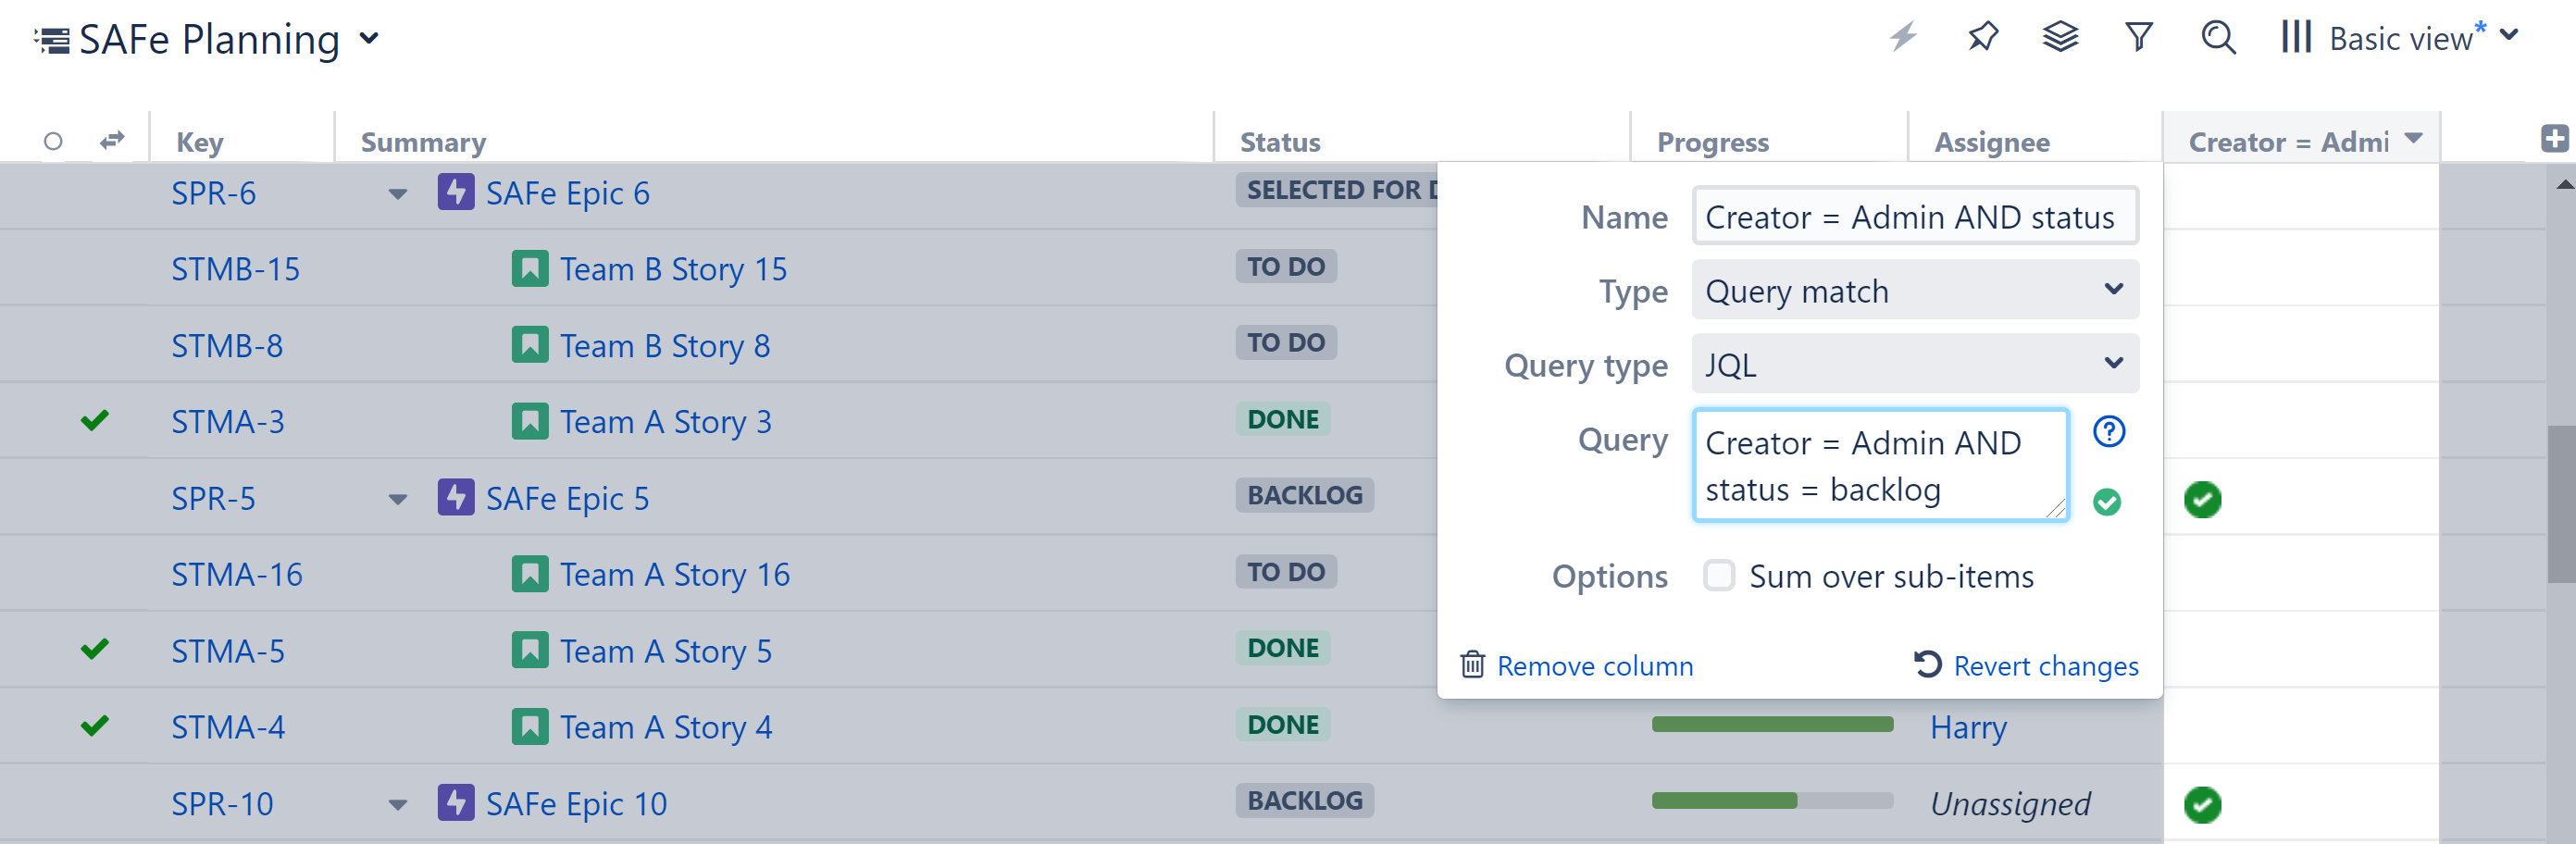Click Revert changes
This screenshot has height=844, width=2576.
[x=2043, y=666]
